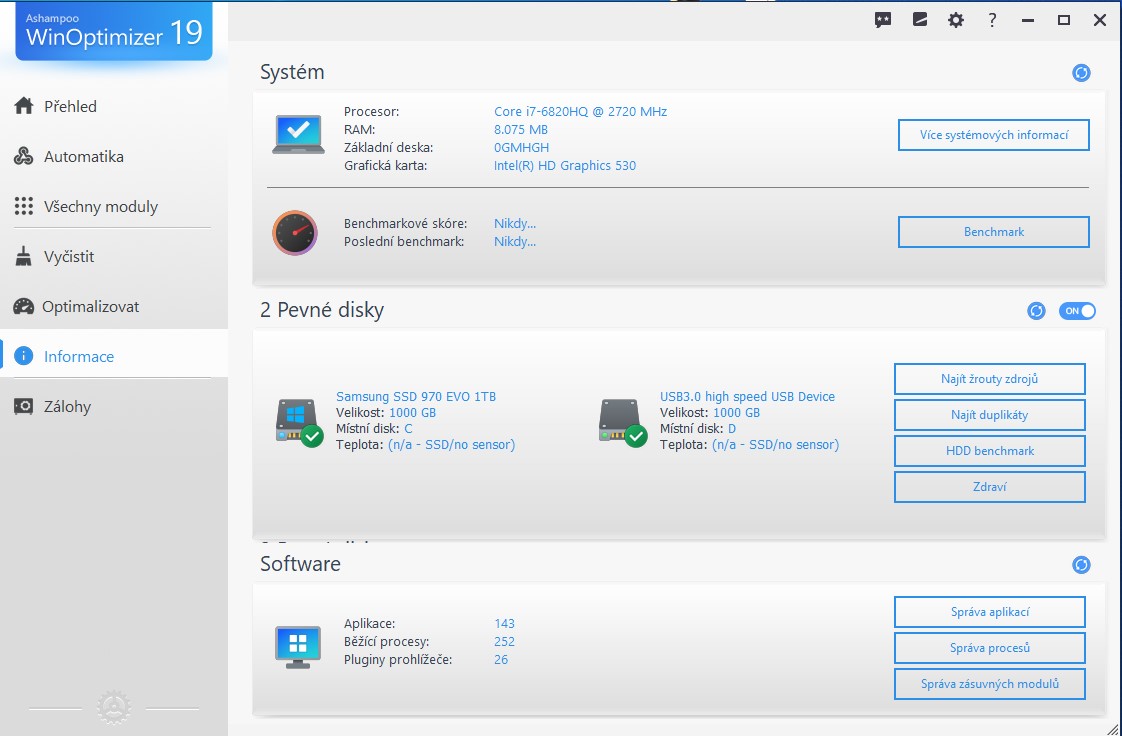
Task: Click RAM value 8.075 MB
Action: [x=521, y=129]
